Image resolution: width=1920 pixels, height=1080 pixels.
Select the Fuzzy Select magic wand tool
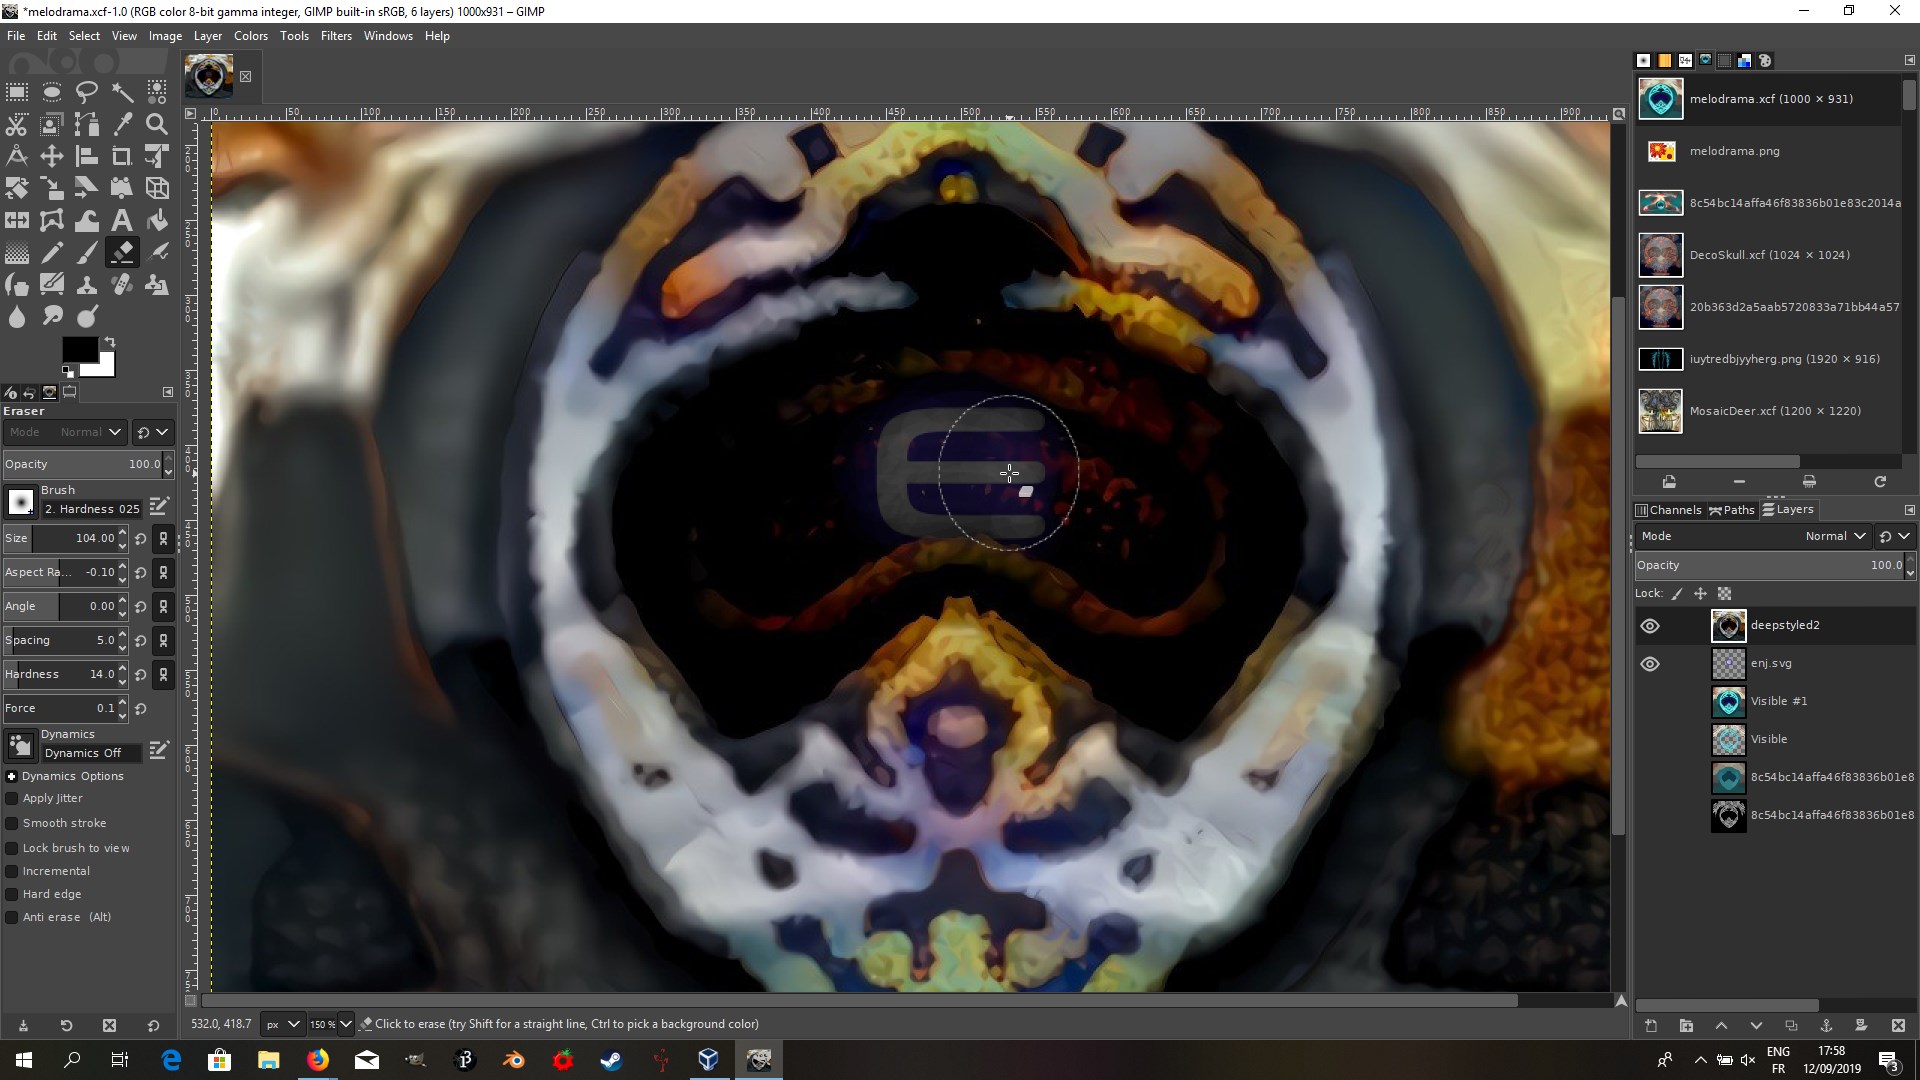(122, 92)
